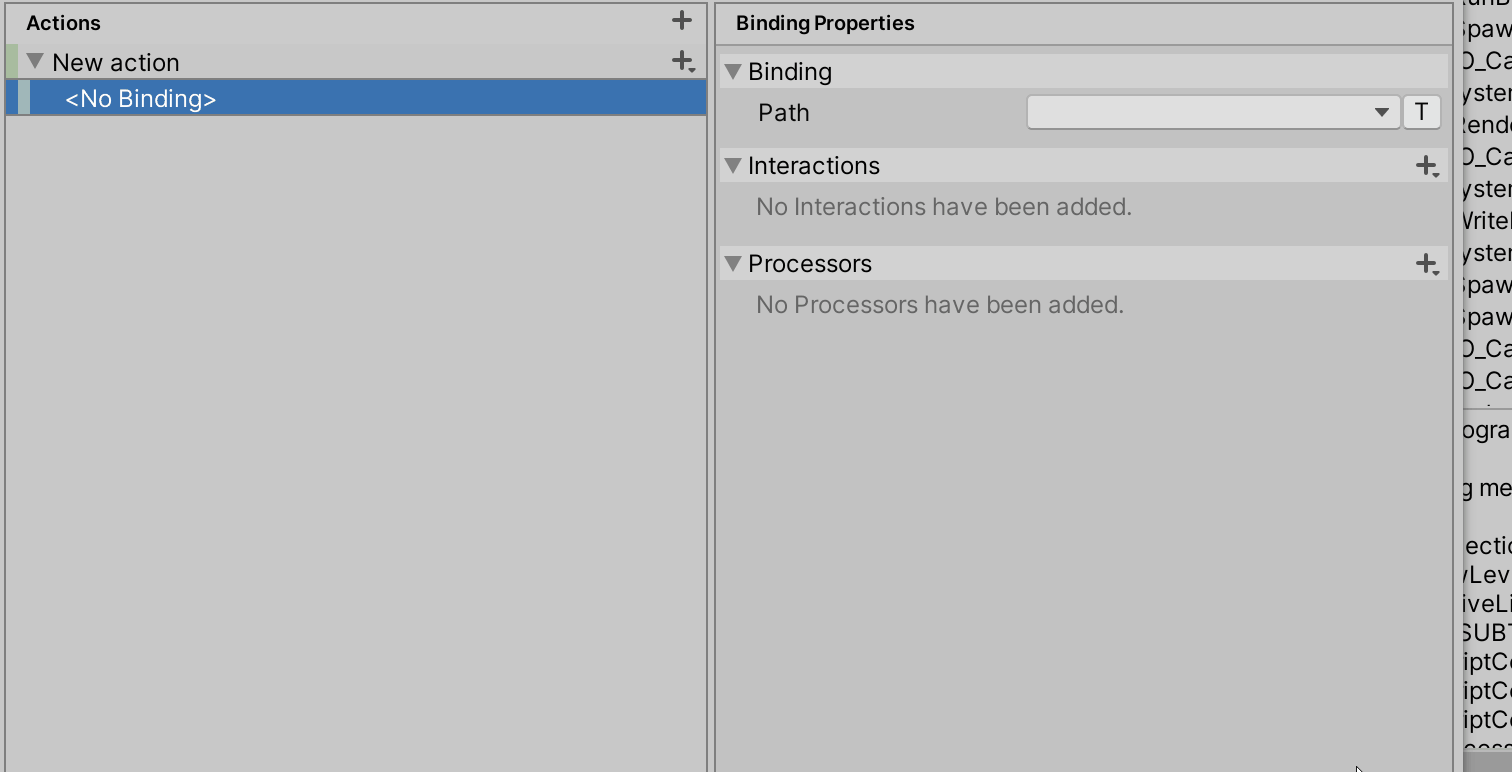
Task: Click green color marker beside New action
Action: click(12, 62)
